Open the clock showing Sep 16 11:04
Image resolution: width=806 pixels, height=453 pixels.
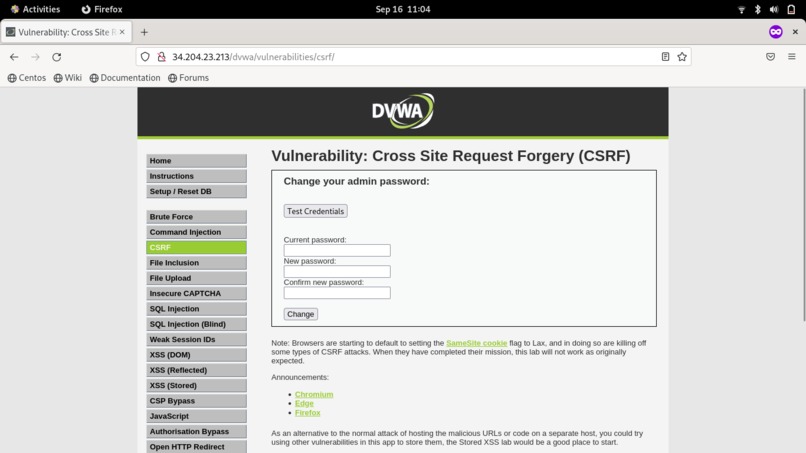403,9
